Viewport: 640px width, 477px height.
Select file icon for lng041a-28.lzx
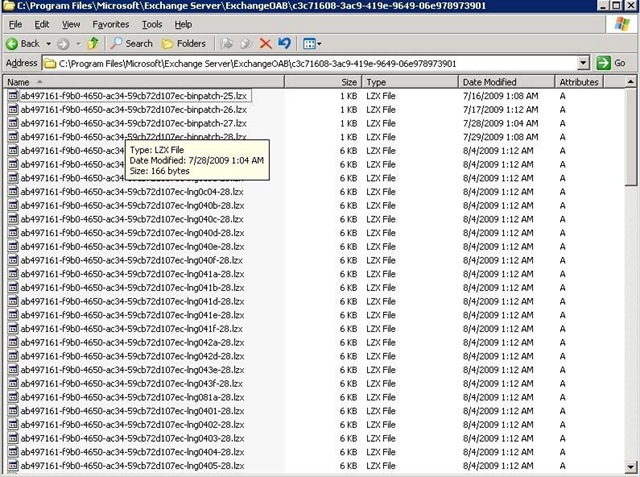click(x=13, y=274)
